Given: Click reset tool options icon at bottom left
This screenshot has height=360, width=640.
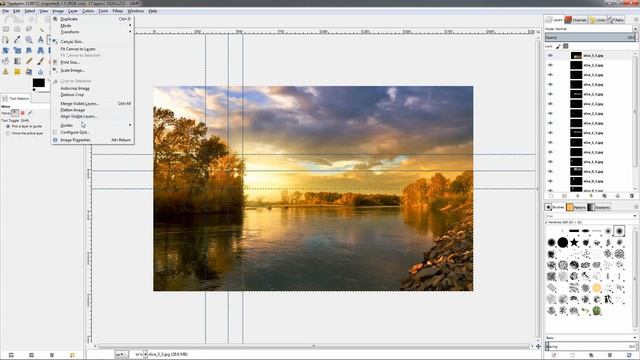Looking at the screenshot, I should coord(72,355).
